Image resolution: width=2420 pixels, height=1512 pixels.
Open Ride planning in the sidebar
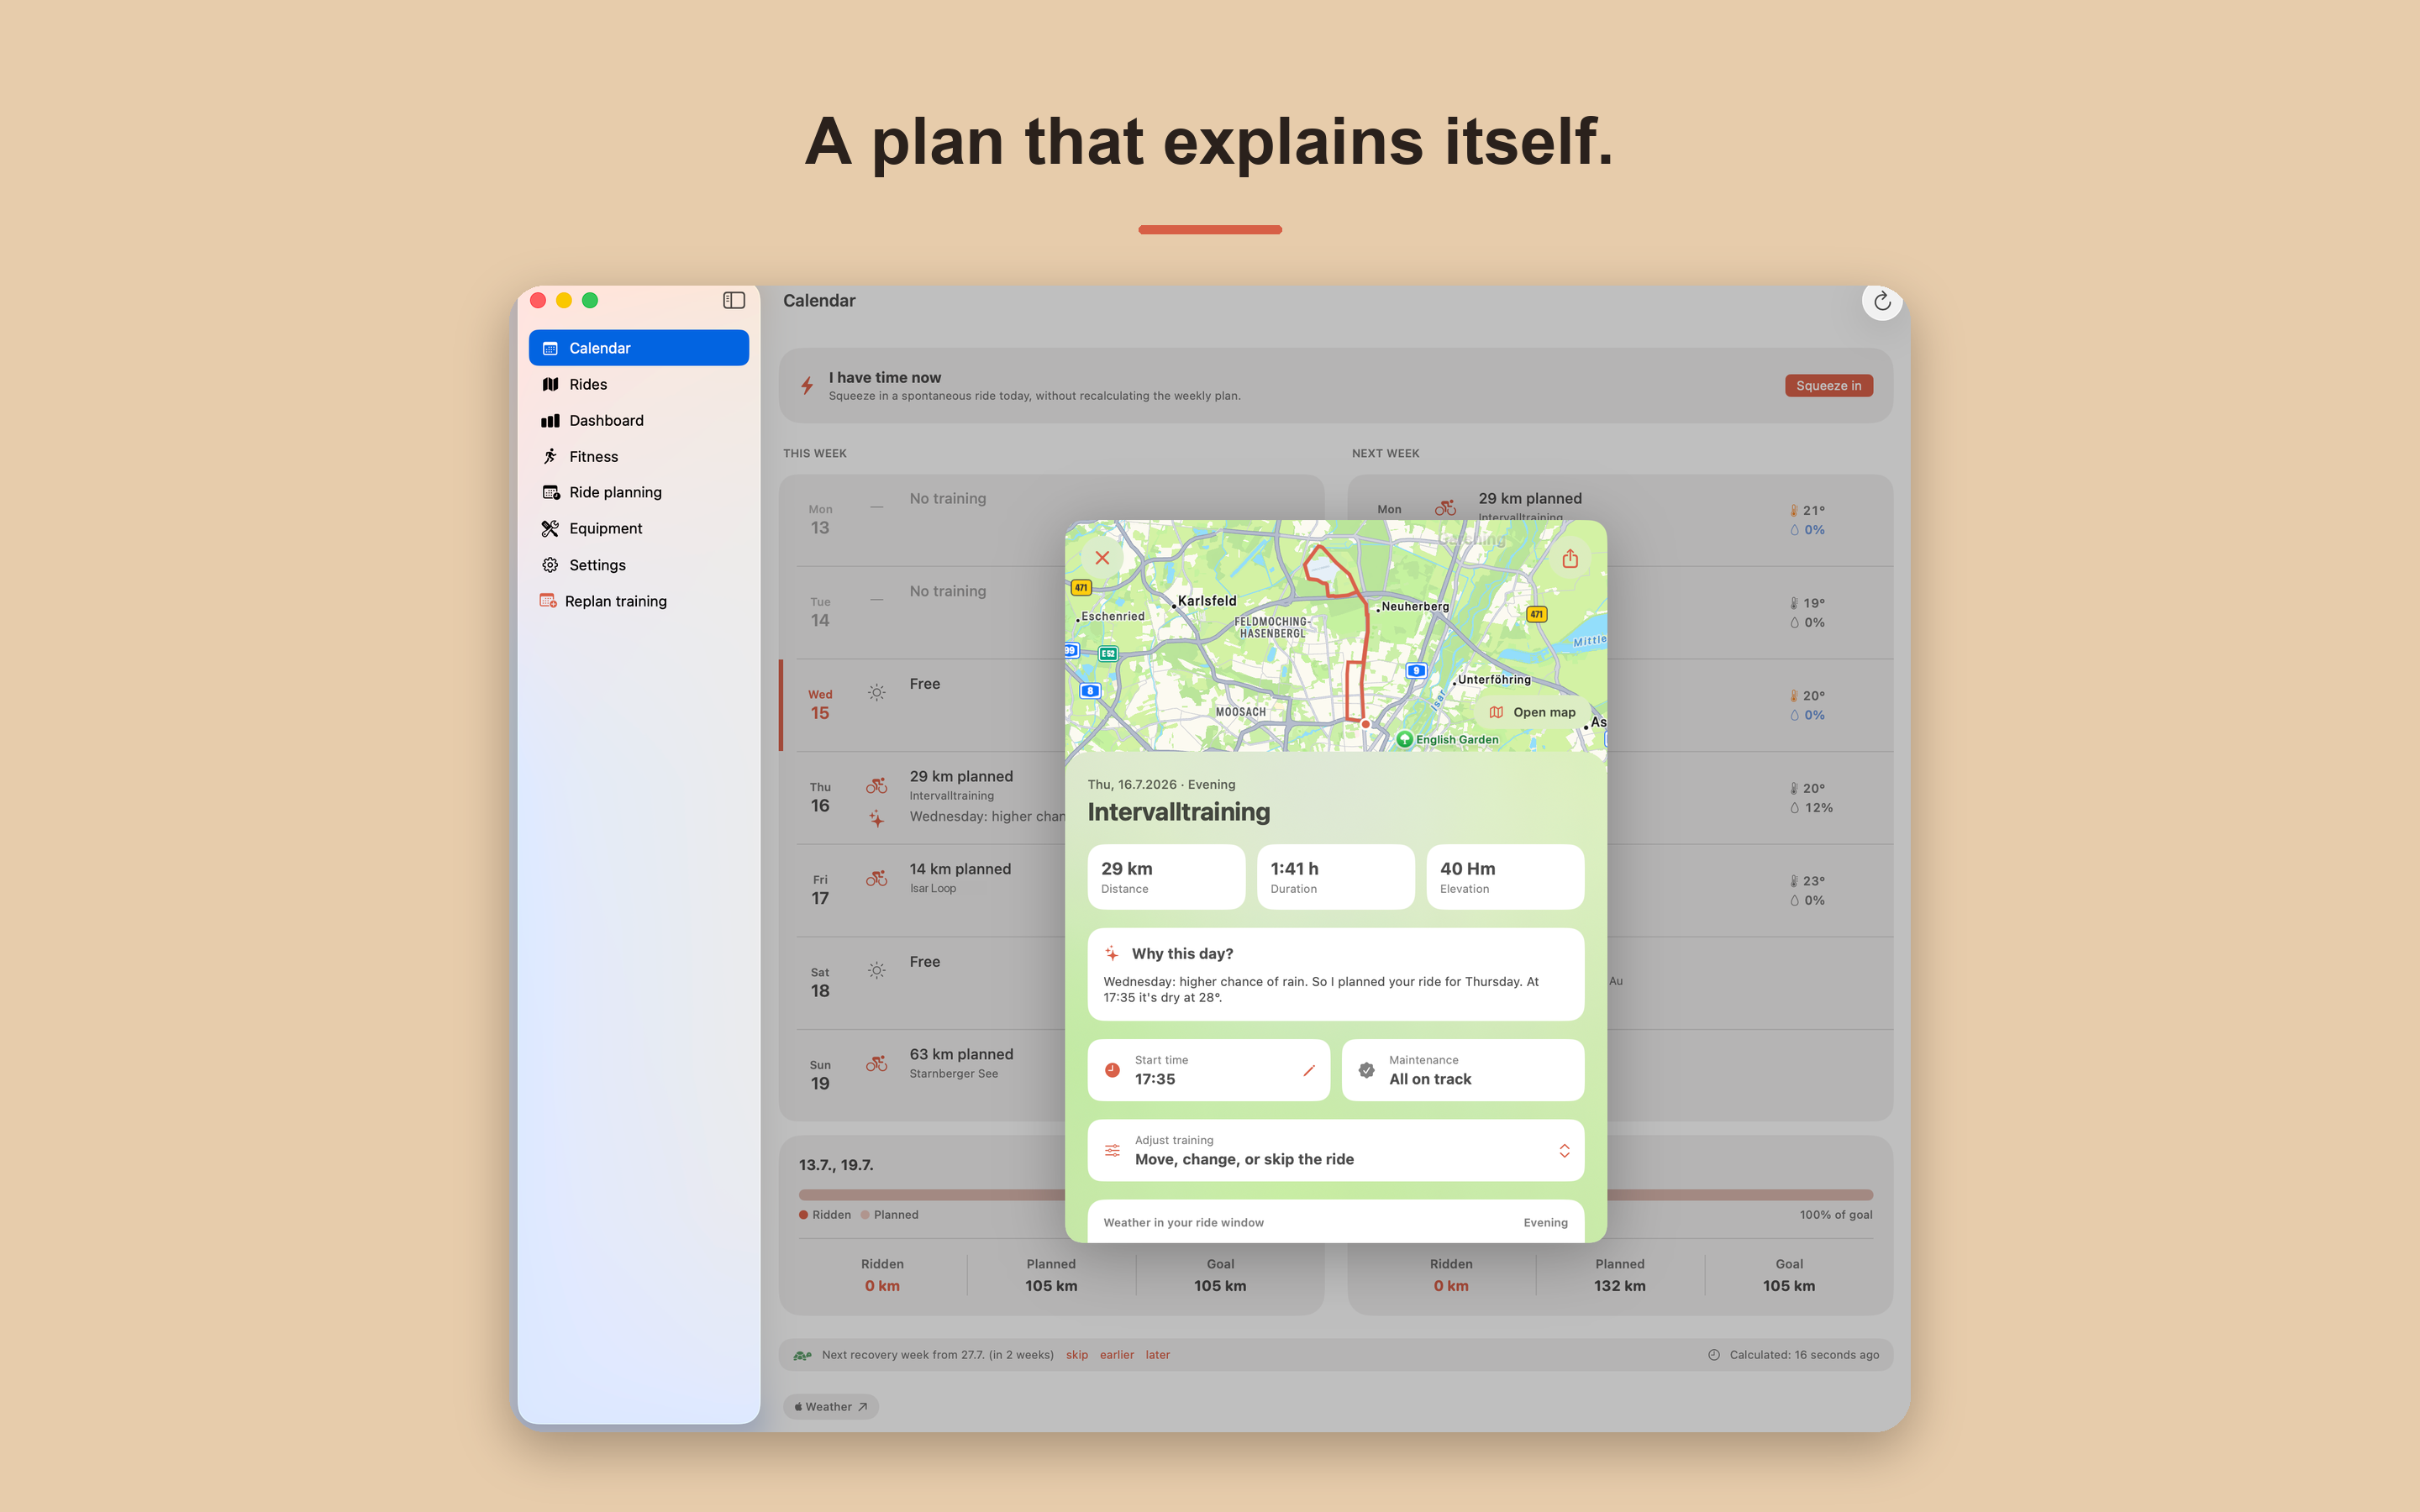click(638, 492)
